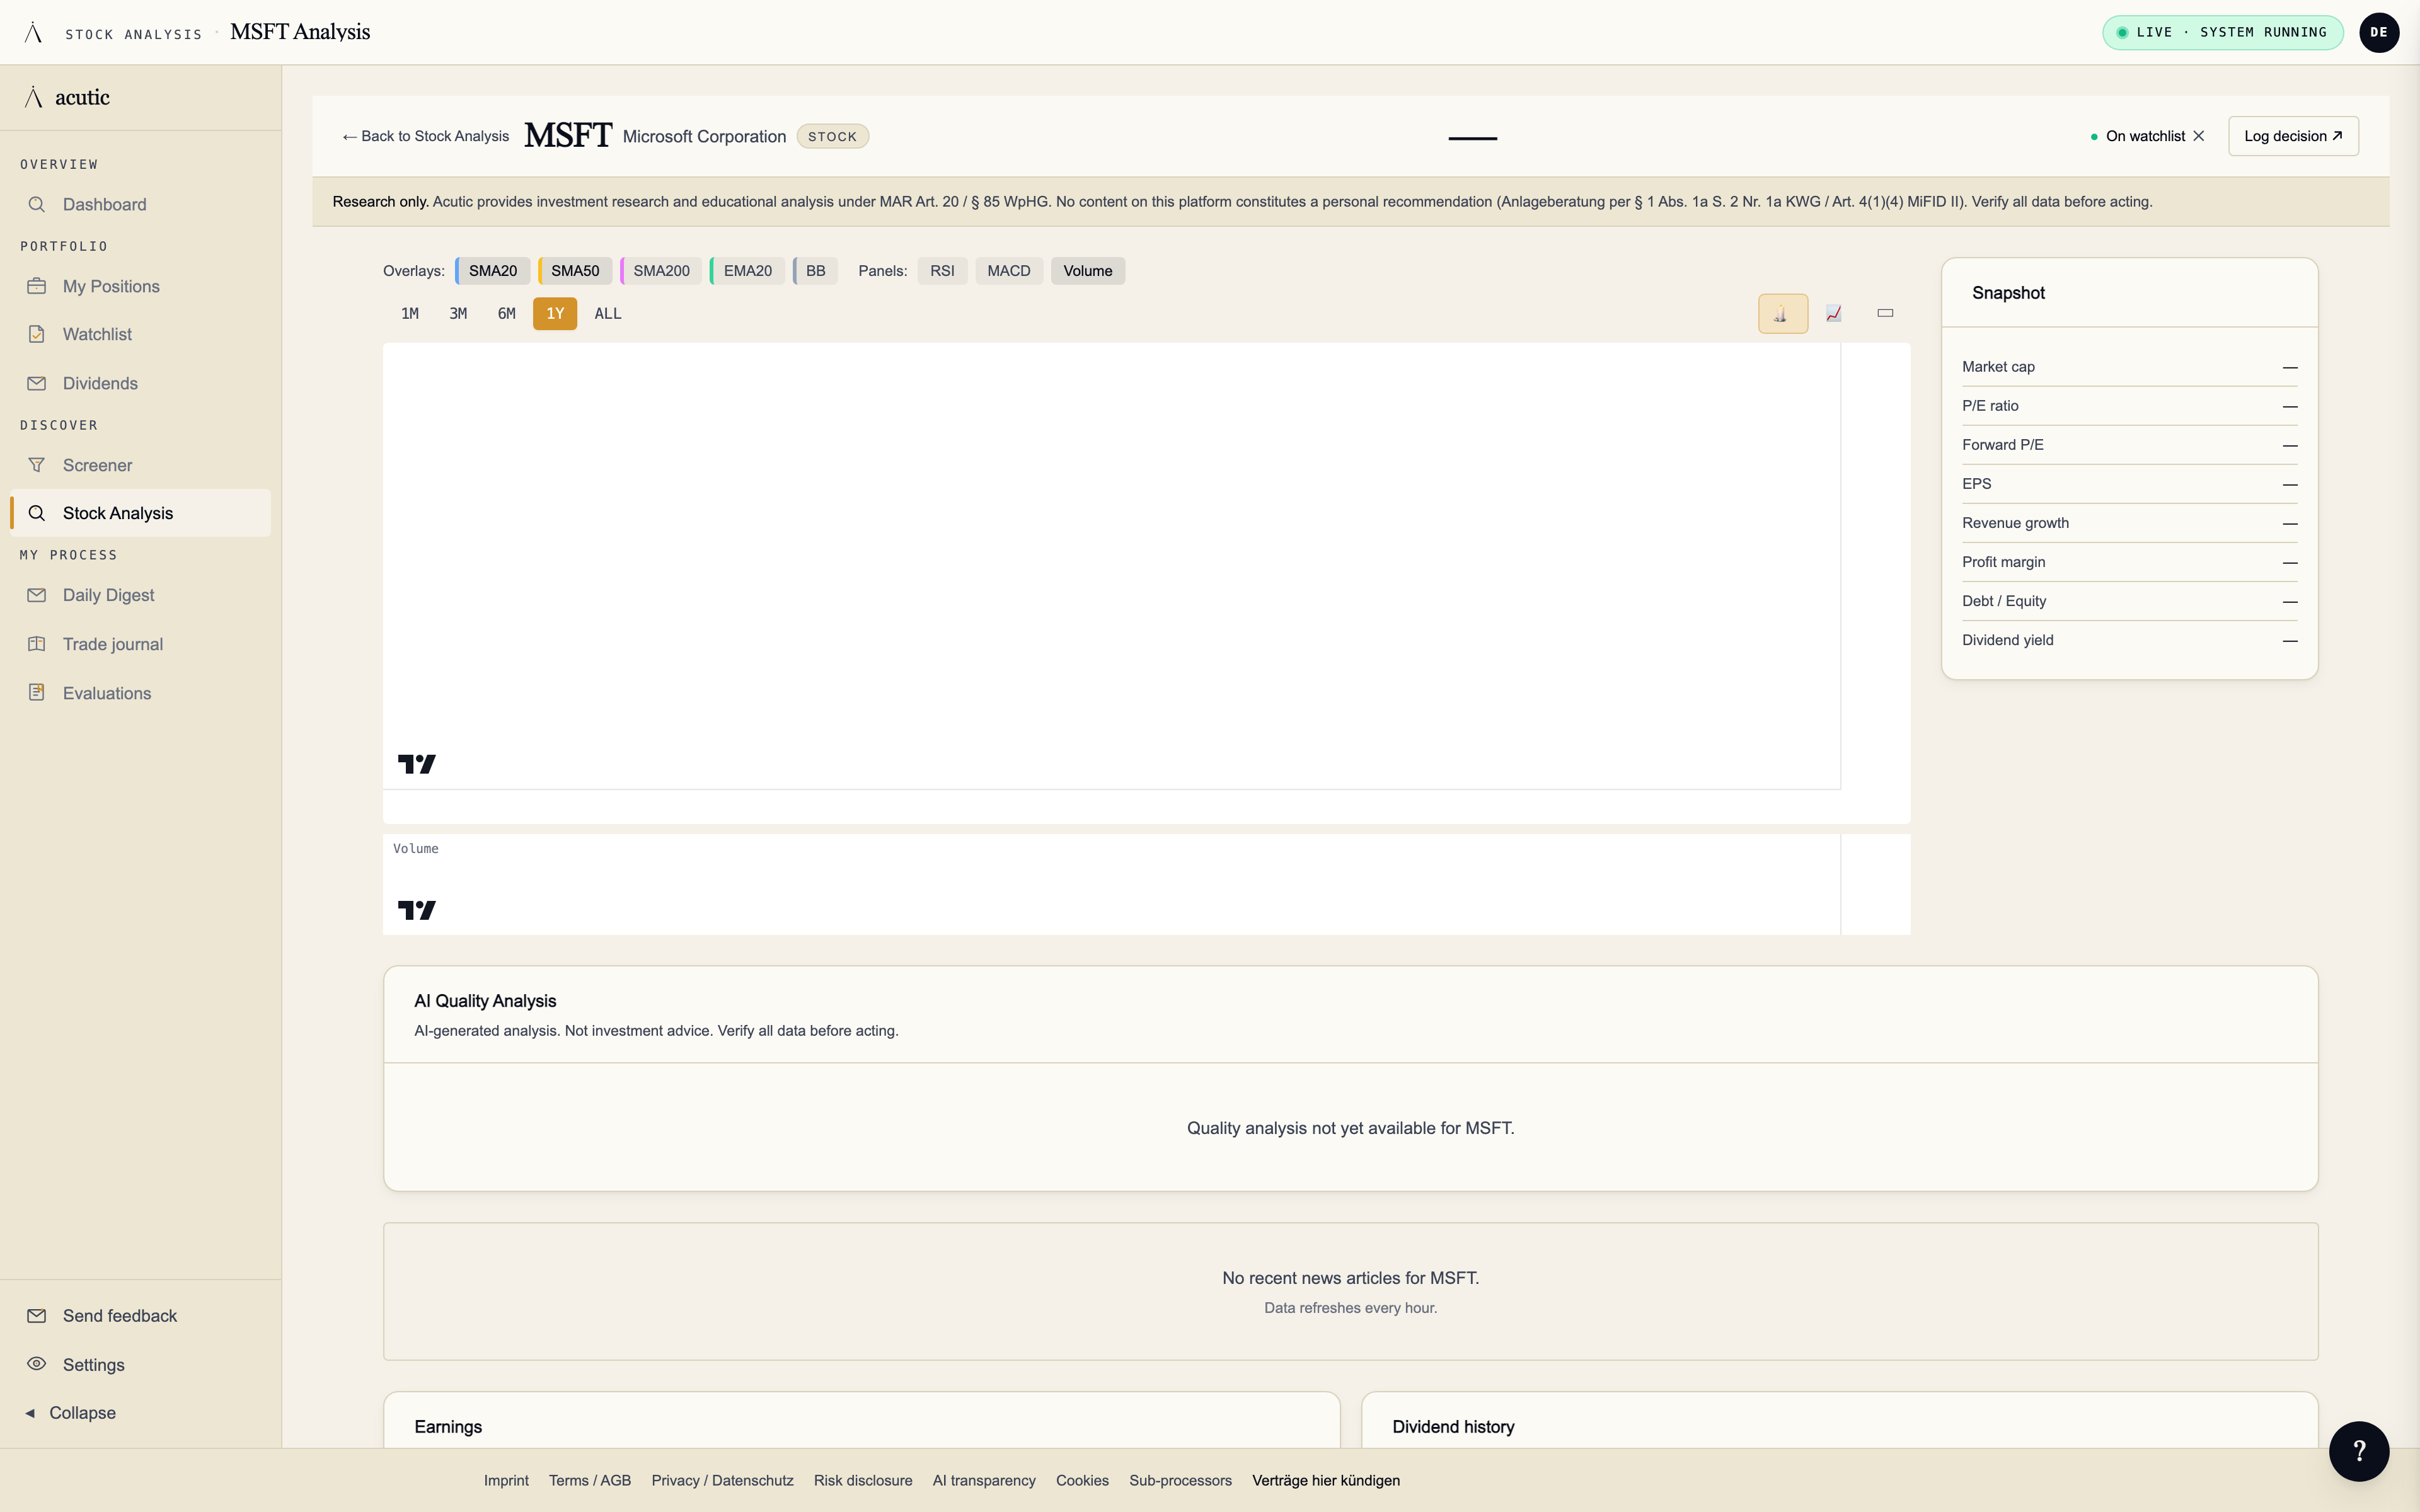Click Verträge hier kündigen link
The height and width of the screenshot is (1512, 2420).
click(x=1326, y=1480)
